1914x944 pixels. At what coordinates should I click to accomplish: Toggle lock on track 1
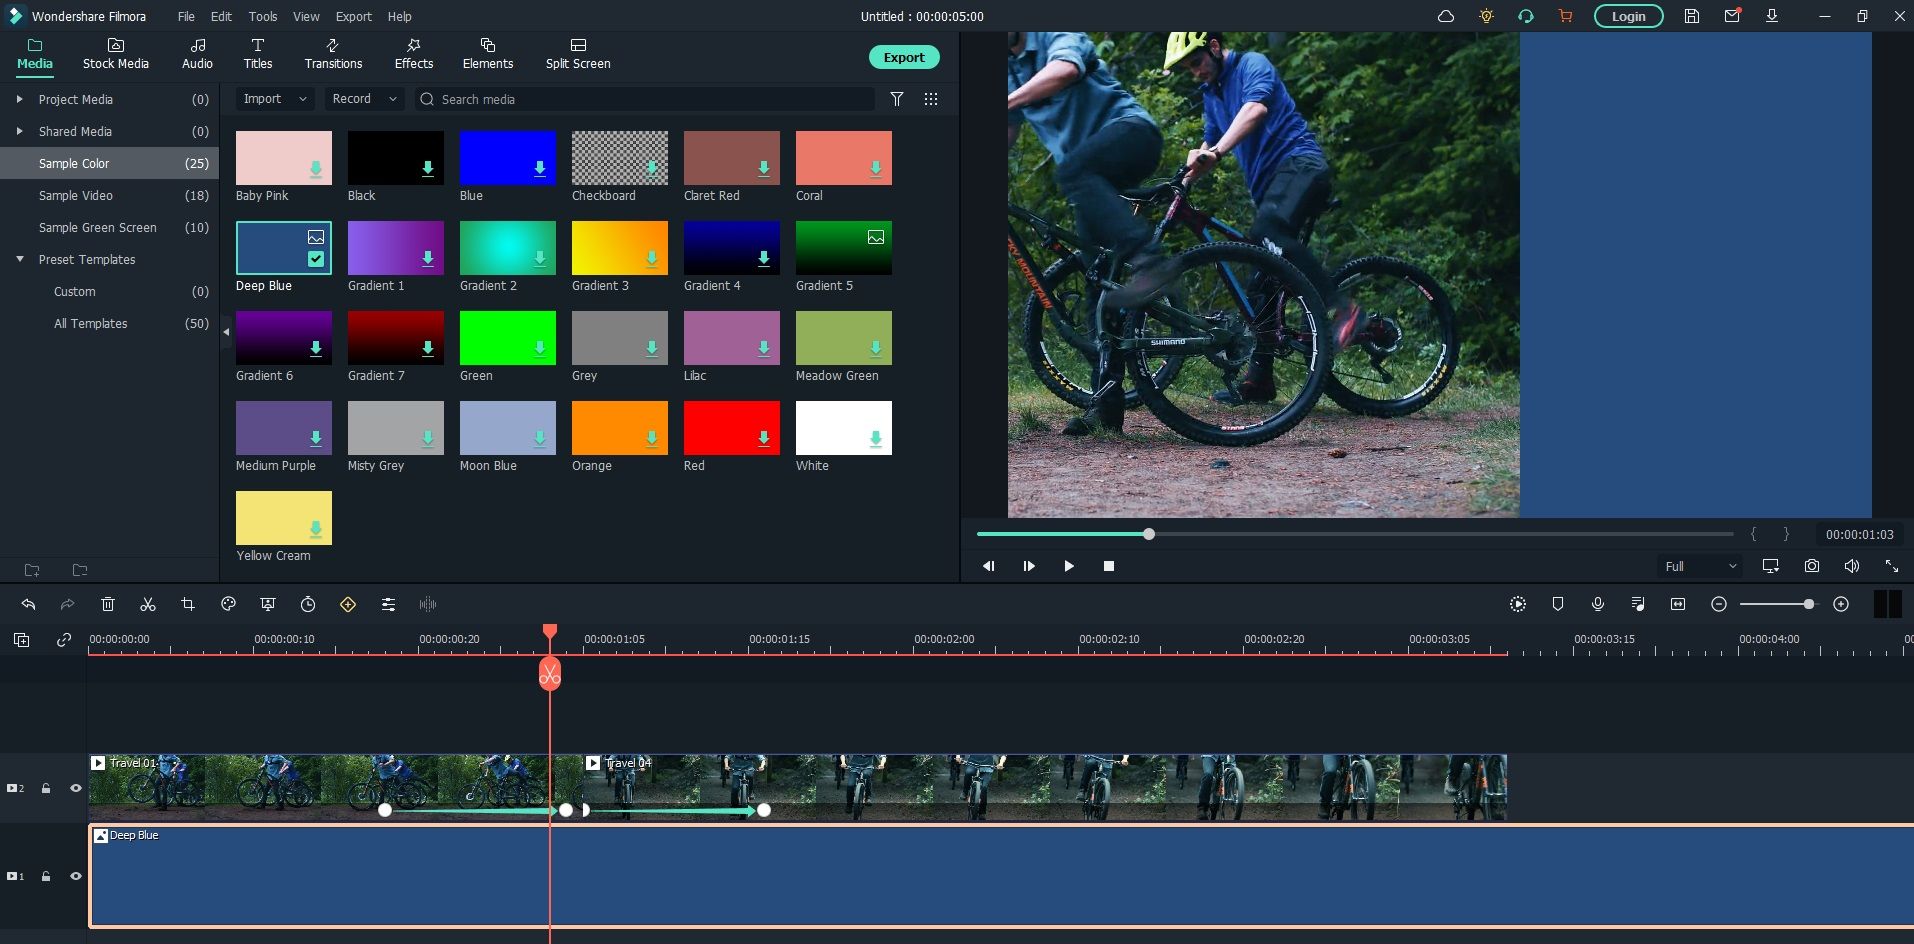[x=46, y=876]
